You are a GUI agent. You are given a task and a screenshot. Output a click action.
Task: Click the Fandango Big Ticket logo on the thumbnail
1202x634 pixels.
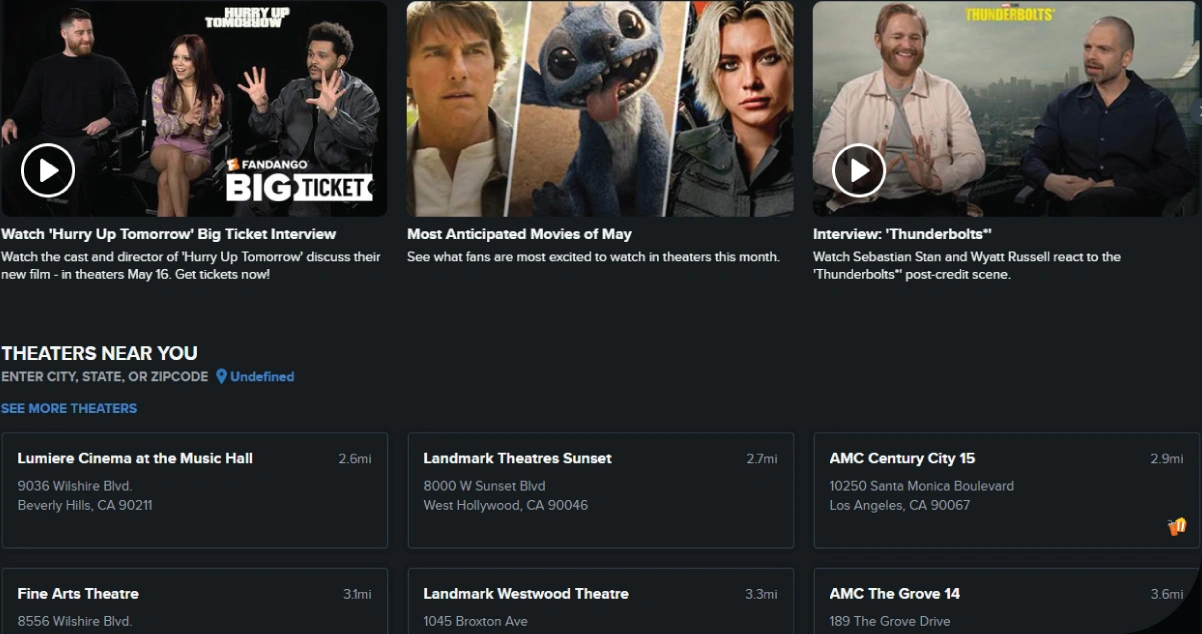[298, 181]
